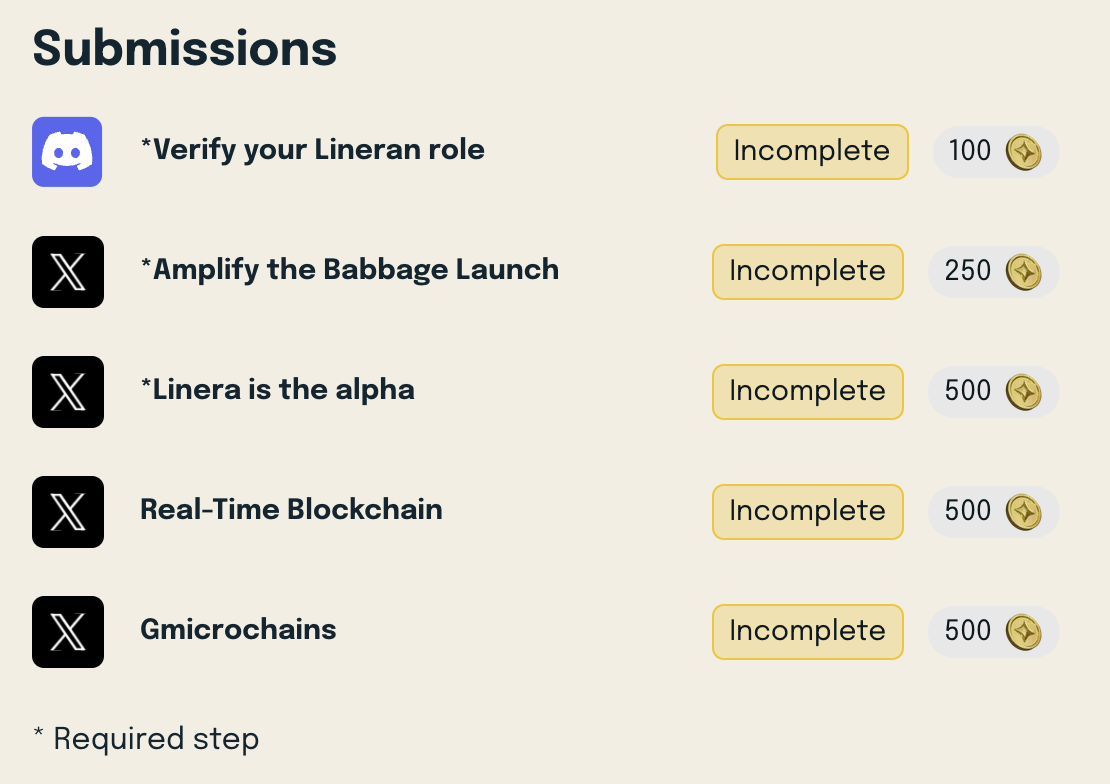Click the X icon beside Real-Time Blockchain

[68, 512]
